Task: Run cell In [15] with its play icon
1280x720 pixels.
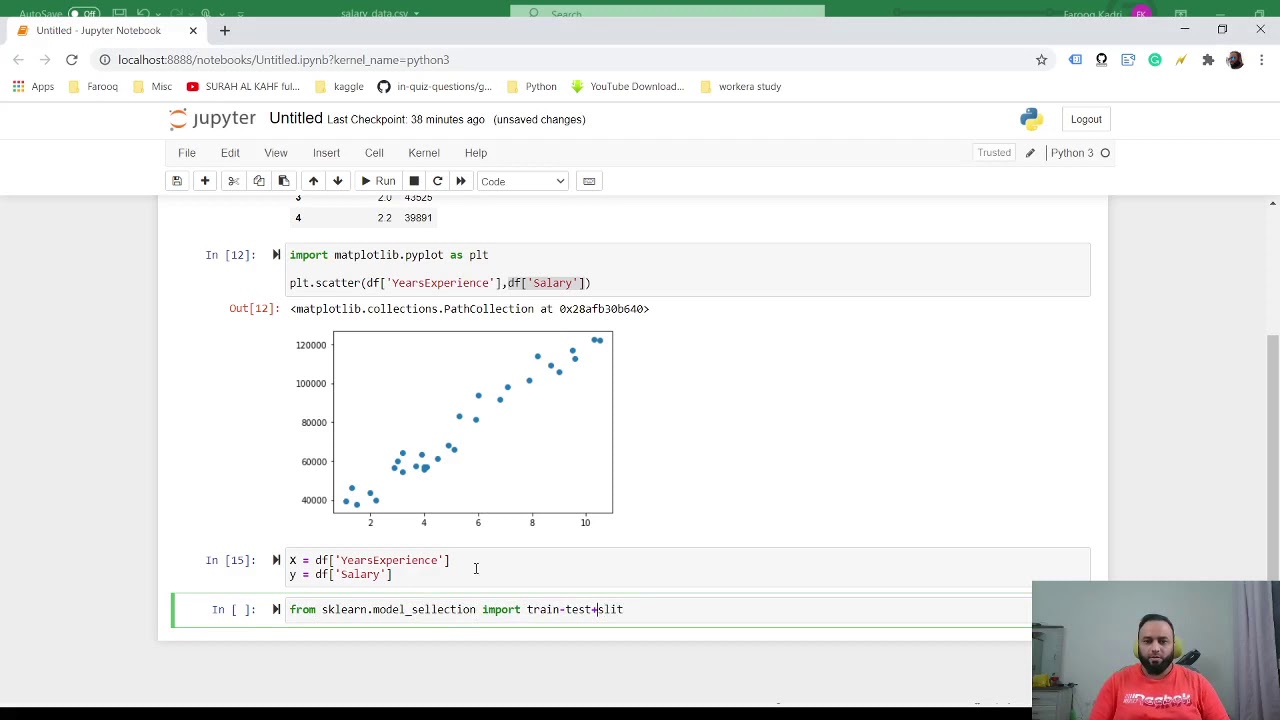Action: (x=276, y=560)
